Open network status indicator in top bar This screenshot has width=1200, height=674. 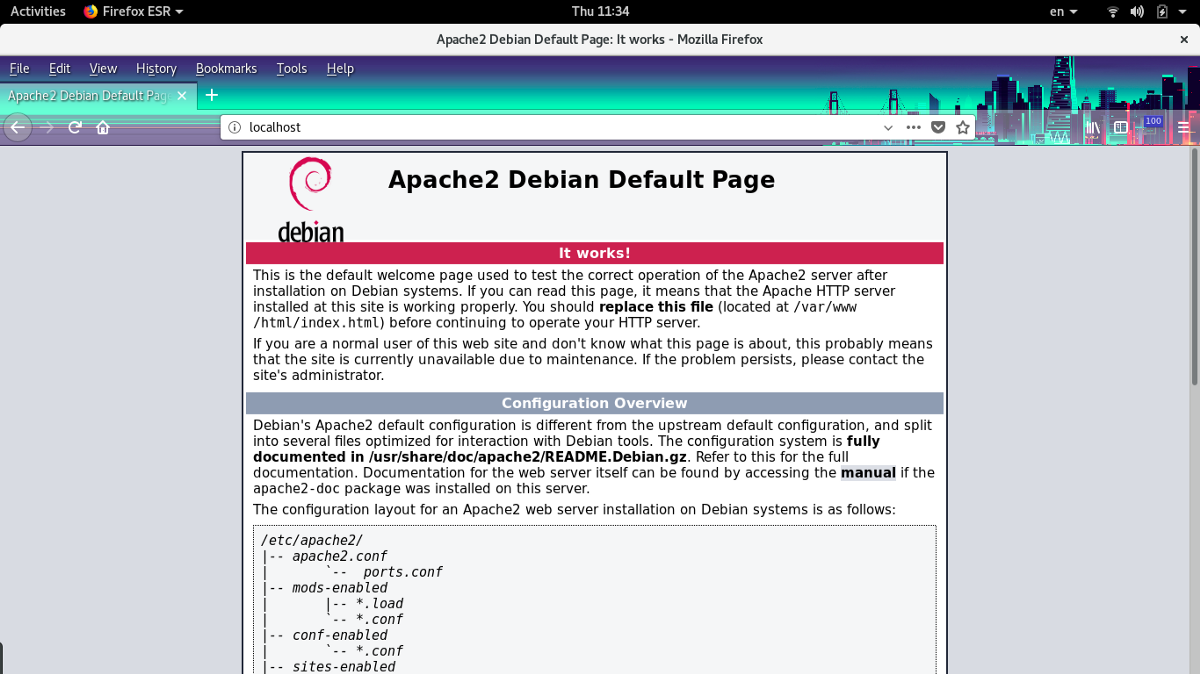pyautogui.click(x=1112, y=11)
